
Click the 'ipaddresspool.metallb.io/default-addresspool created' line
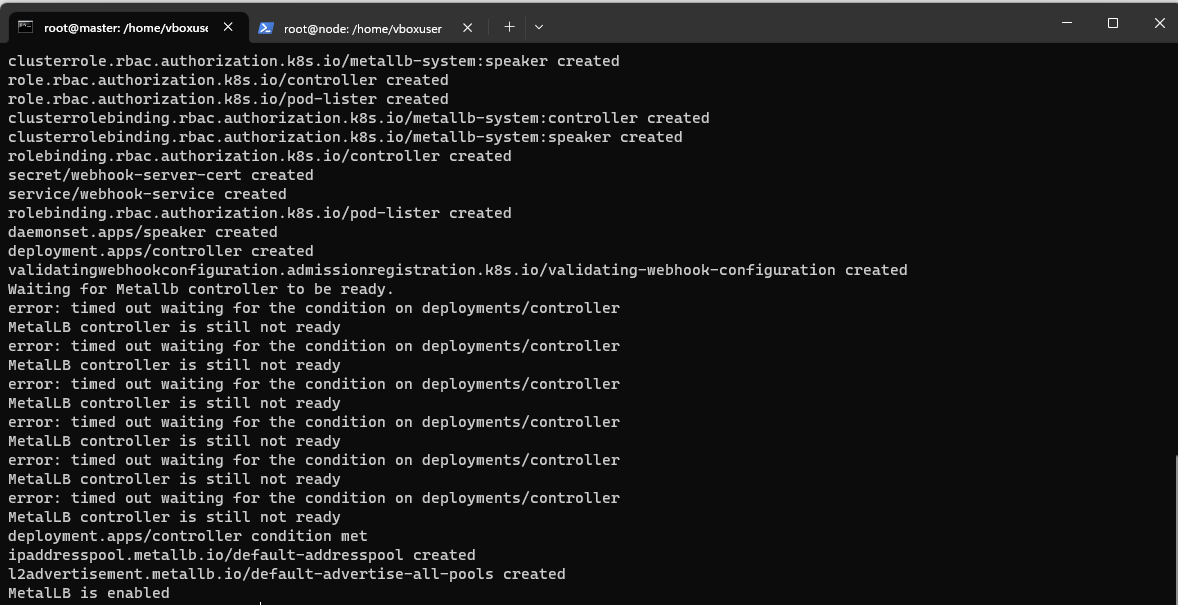242,555
